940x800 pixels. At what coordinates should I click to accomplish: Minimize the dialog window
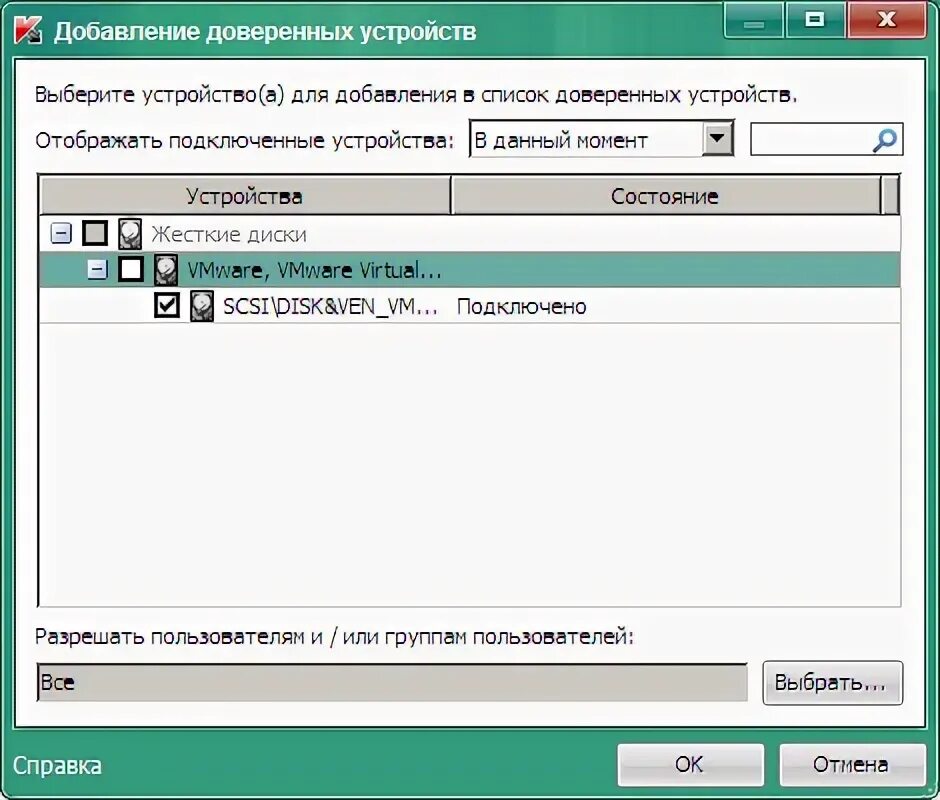754,20
